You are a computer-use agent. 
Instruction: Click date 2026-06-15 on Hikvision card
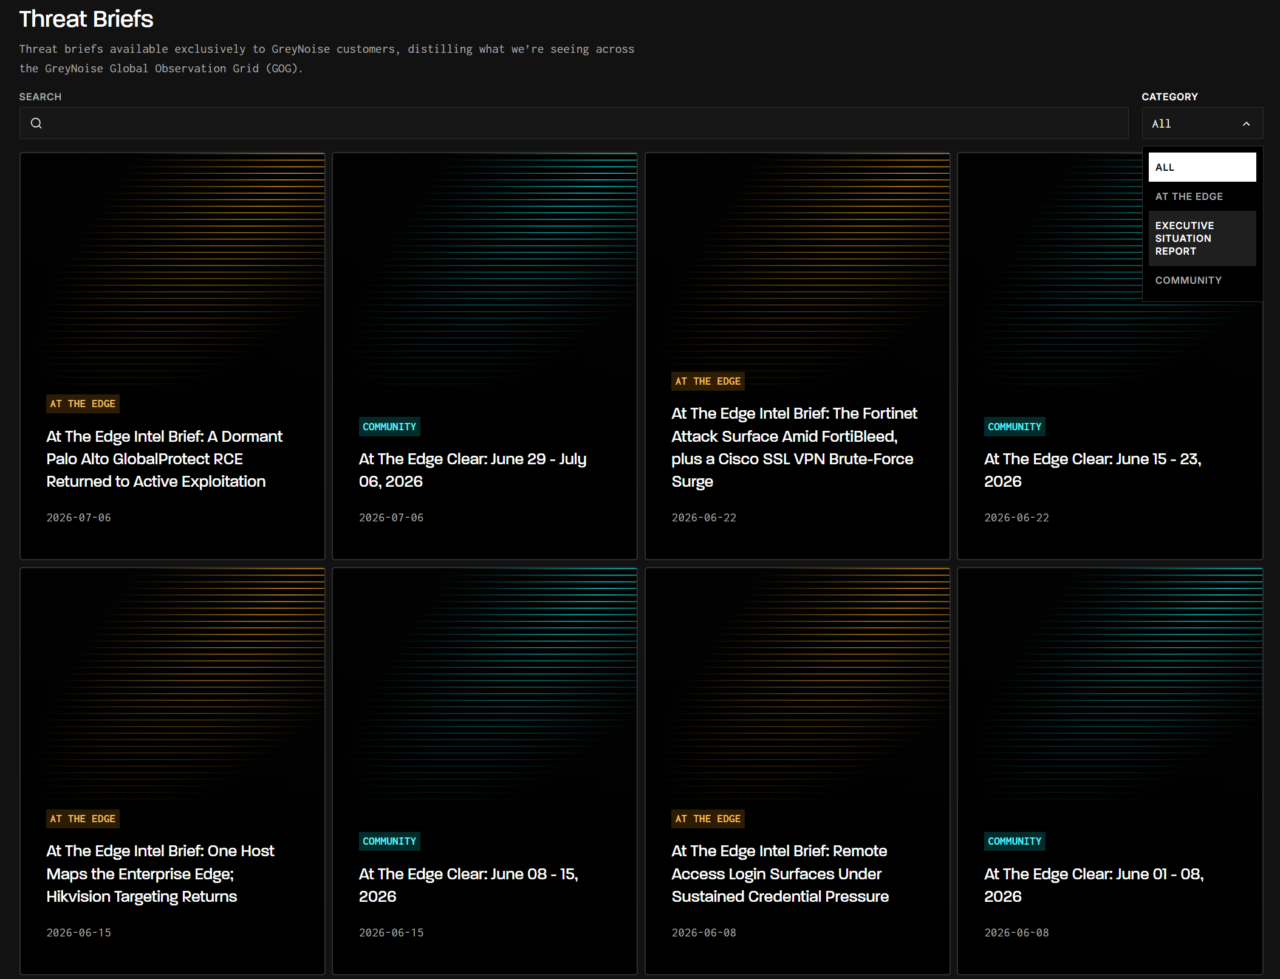click(79, 933)
